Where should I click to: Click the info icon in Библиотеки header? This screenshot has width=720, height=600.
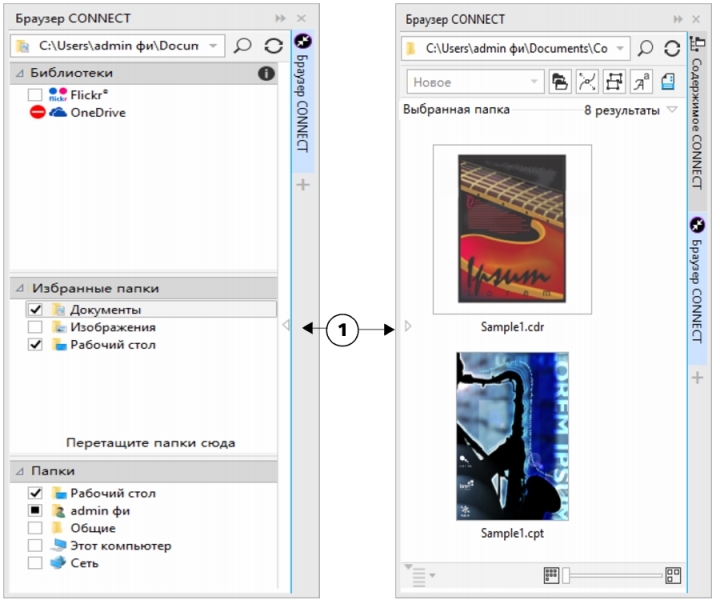[266, 73]
